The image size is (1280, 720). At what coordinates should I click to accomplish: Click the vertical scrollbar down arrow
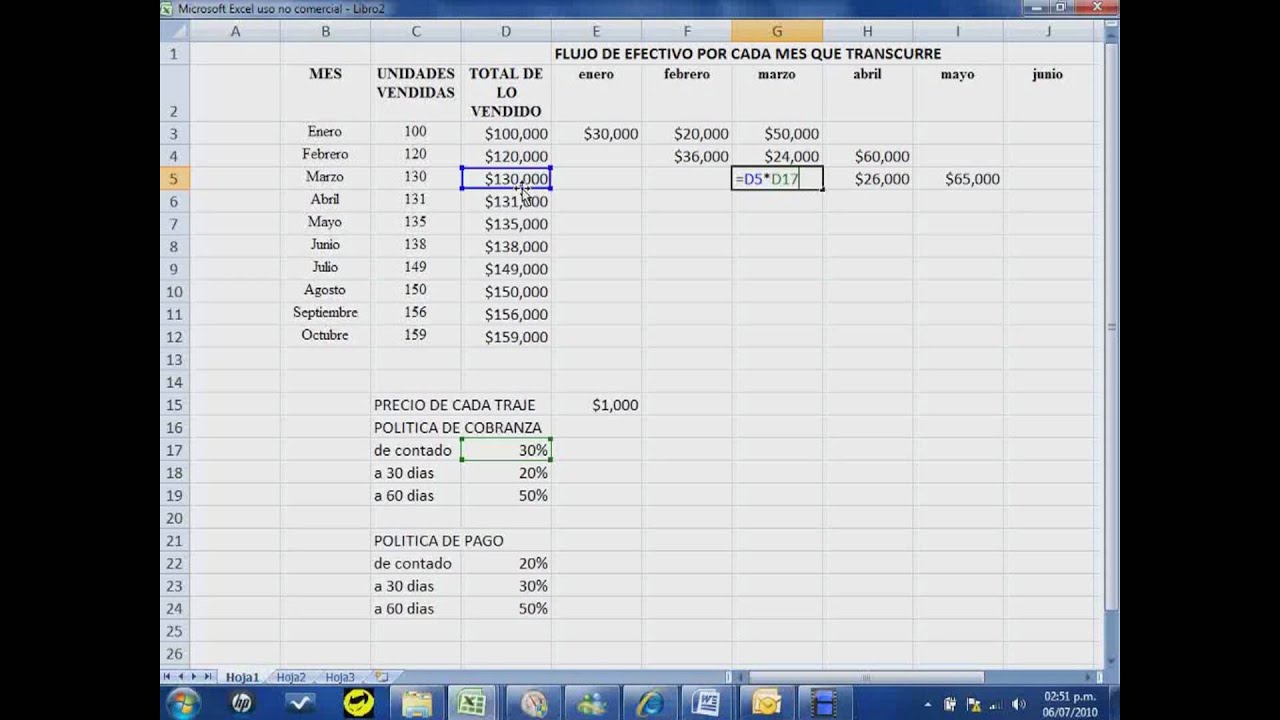(x=1112, y=660)
